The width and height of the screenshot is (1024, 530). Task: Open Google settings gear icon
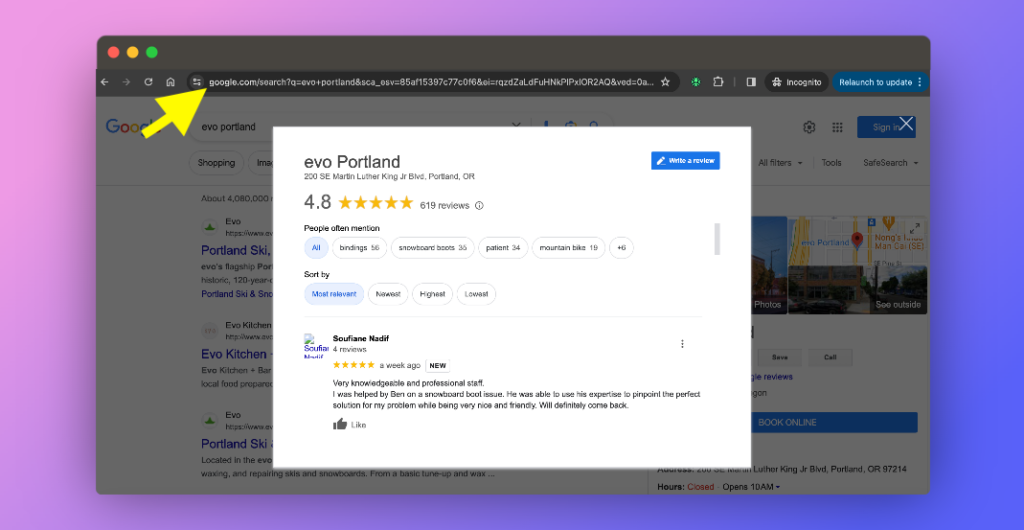pyautogui.click(x=809, y=127)
